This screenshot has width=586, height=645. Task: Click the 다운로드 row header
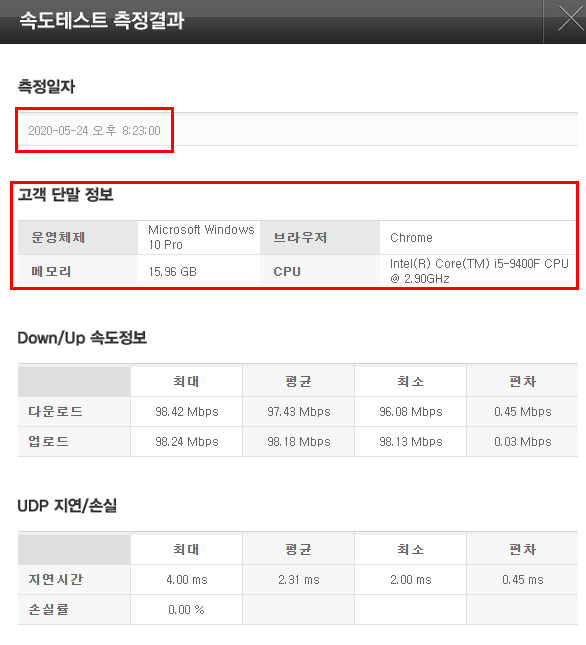point(74,412)
